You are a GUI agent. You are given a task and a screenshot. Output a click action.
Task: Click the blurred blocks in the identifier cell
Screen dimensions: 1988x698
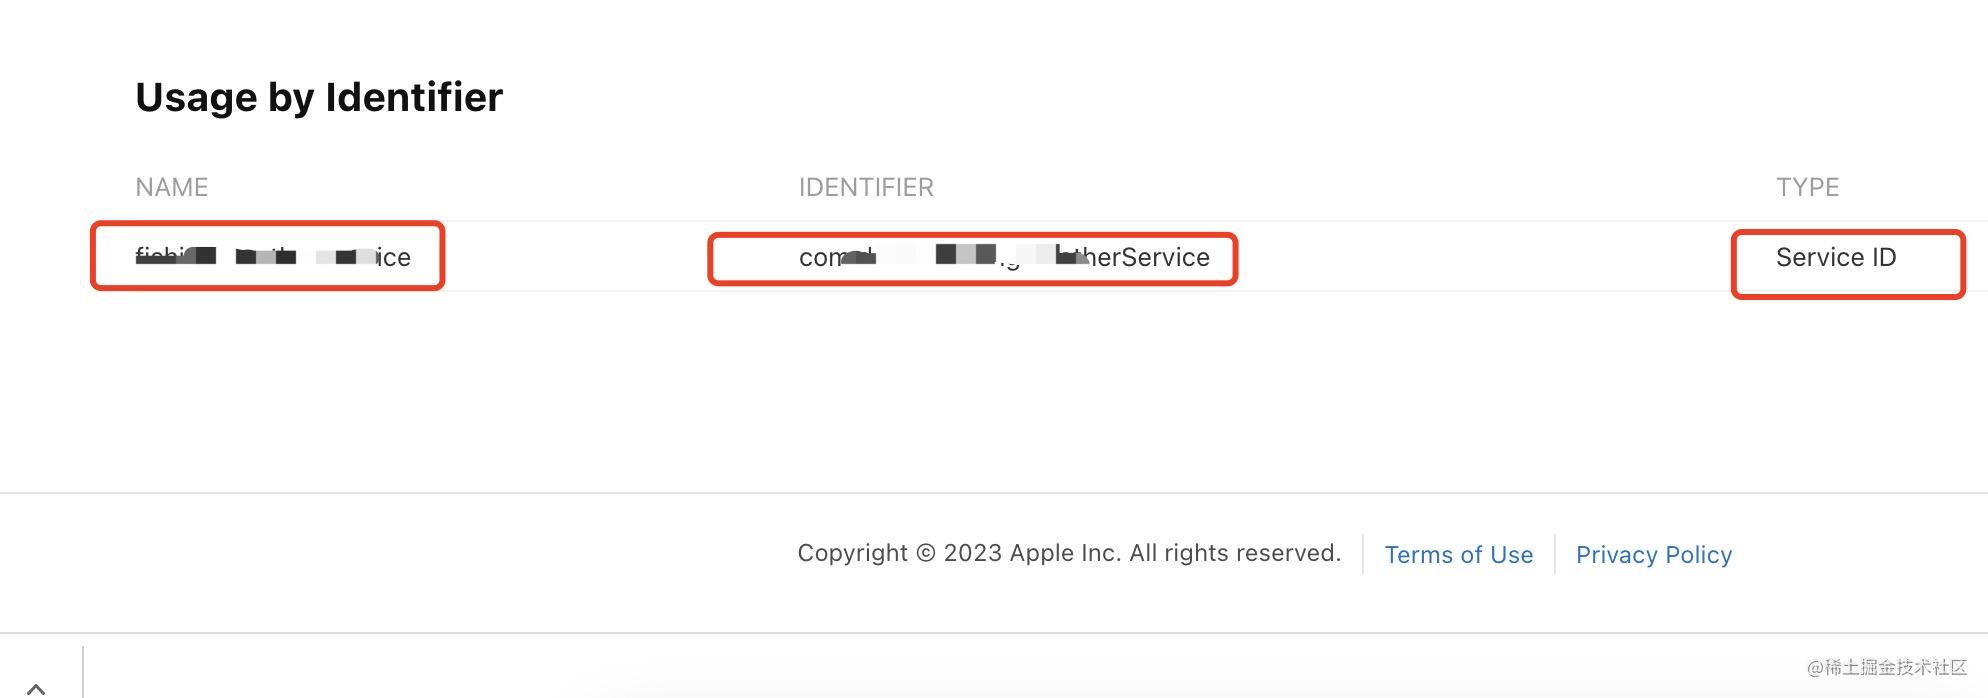[x=963, y=255]
